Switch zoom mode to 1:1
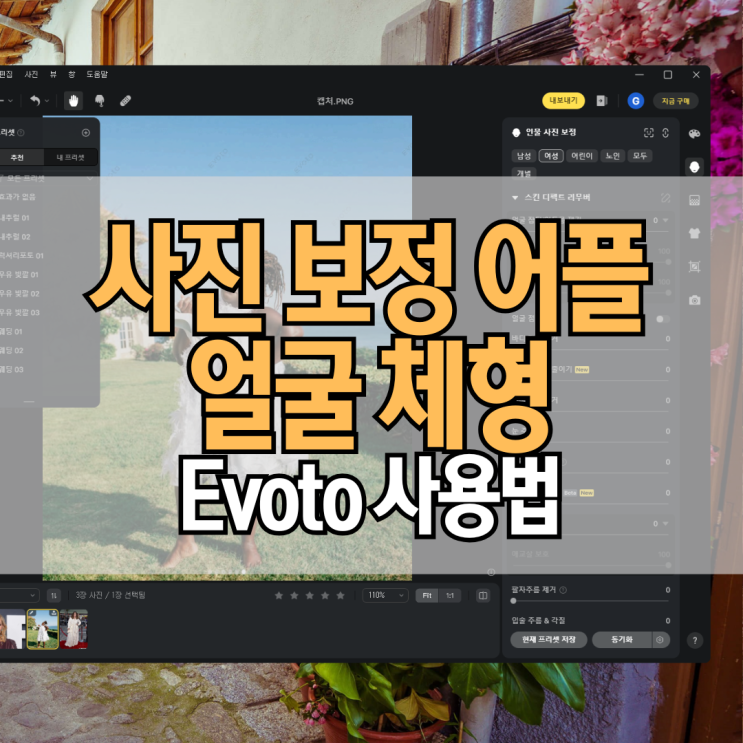Screen dimensions: 743x743 click(450, 595)
